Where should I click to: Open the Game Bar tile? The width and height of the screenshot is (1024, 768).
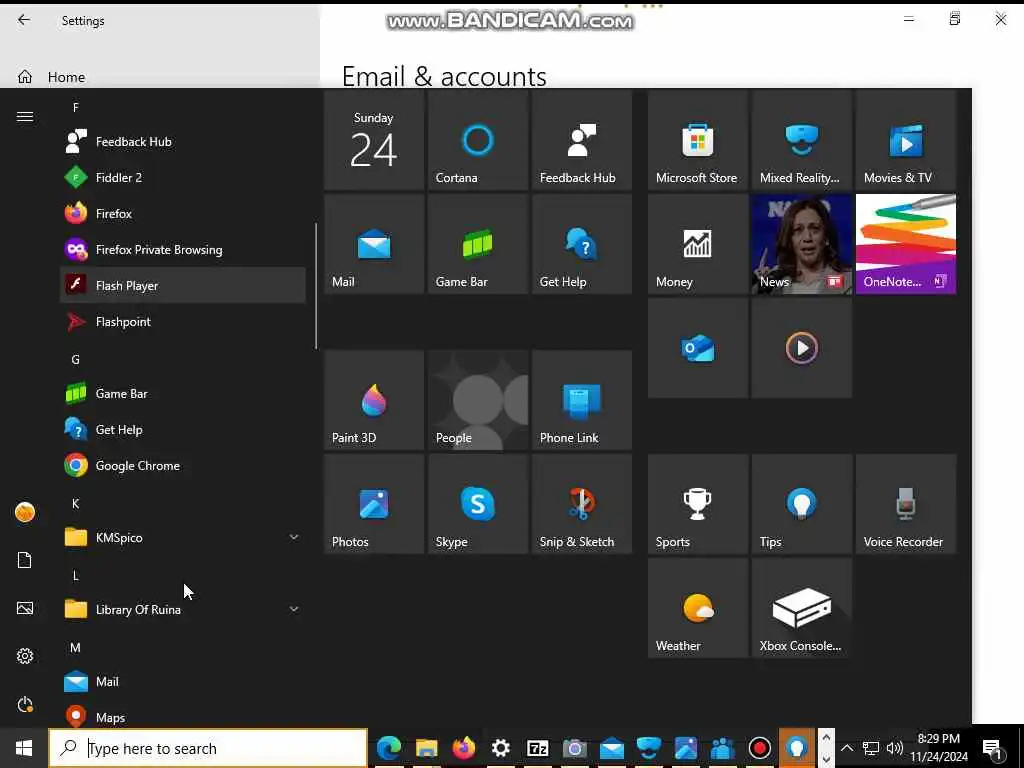(x=478, y=244)
